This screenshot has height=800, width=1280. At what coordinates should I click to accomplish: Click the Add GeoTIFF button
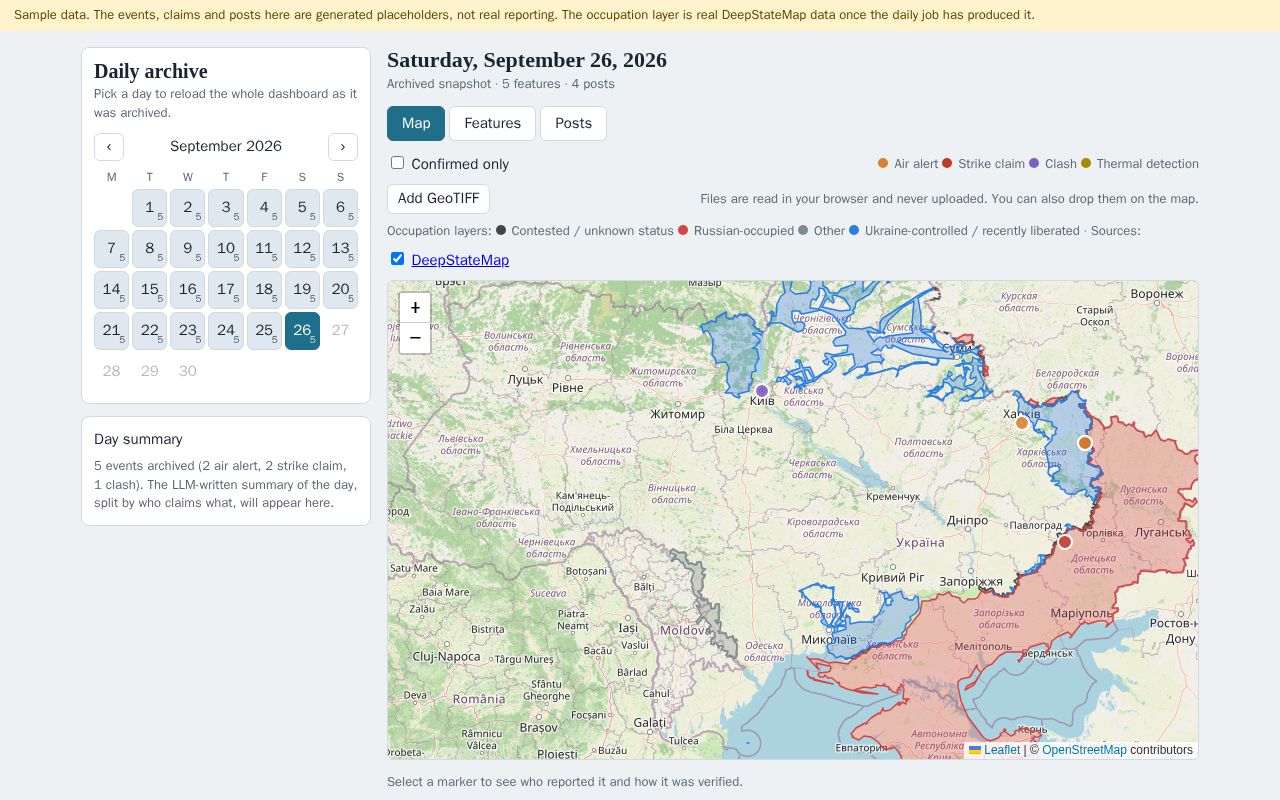[x=438, y=198]
